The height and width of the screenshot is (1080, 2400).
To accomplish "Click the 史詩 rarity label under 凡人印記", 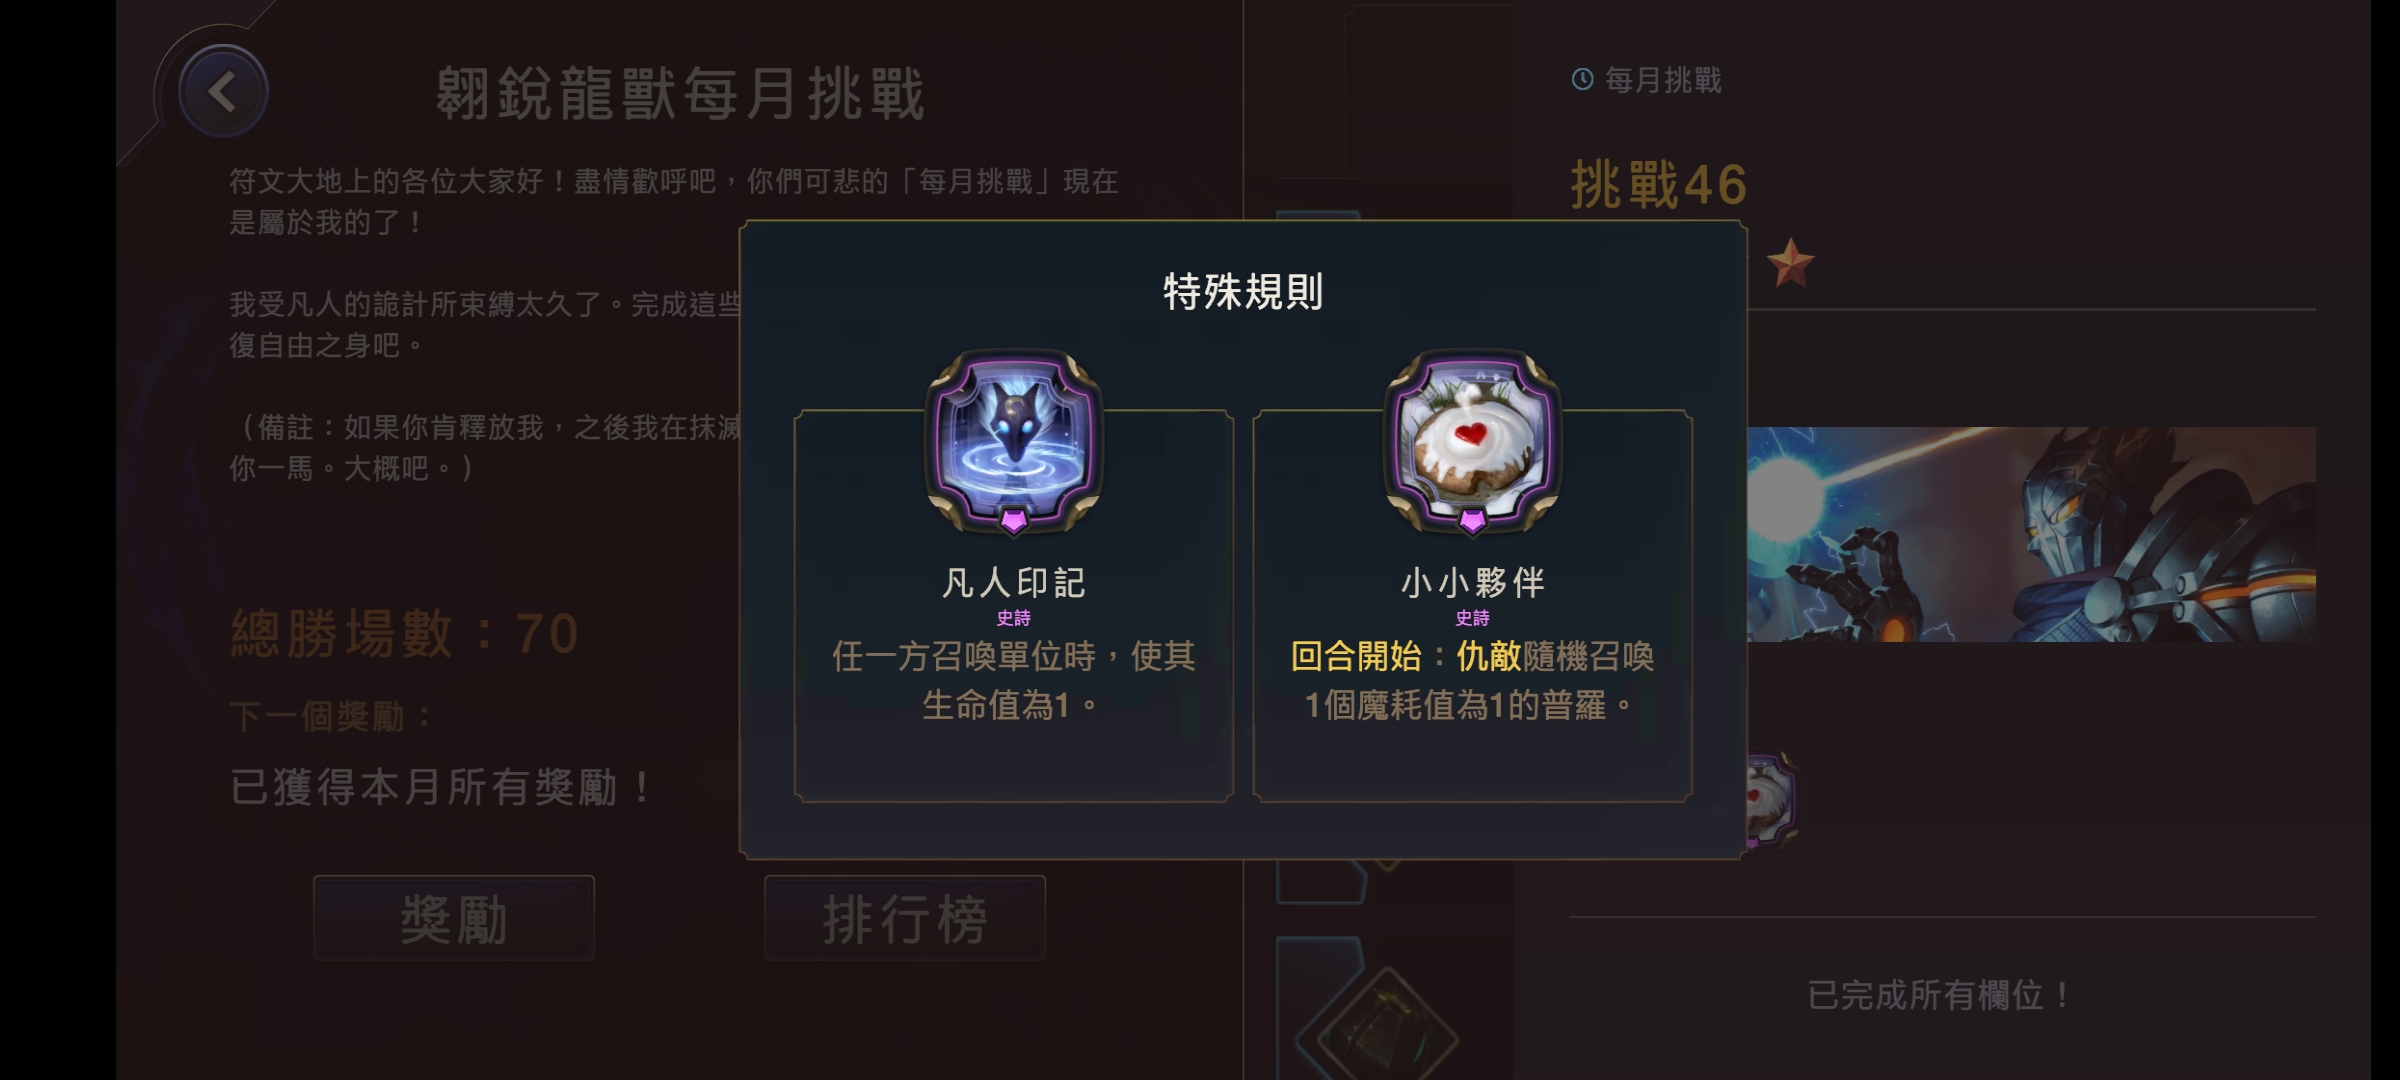I will tap(1013, 618).
